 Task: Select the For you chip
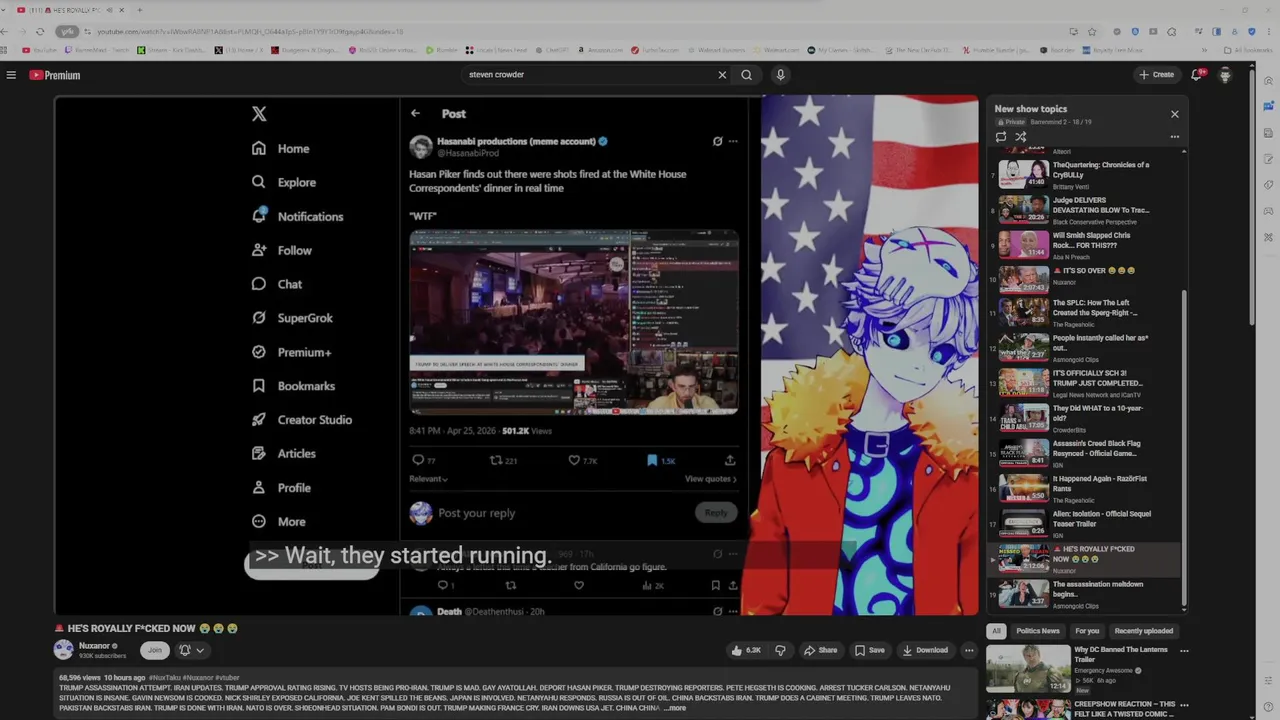pyautogui.click(x=1087, y=631)
